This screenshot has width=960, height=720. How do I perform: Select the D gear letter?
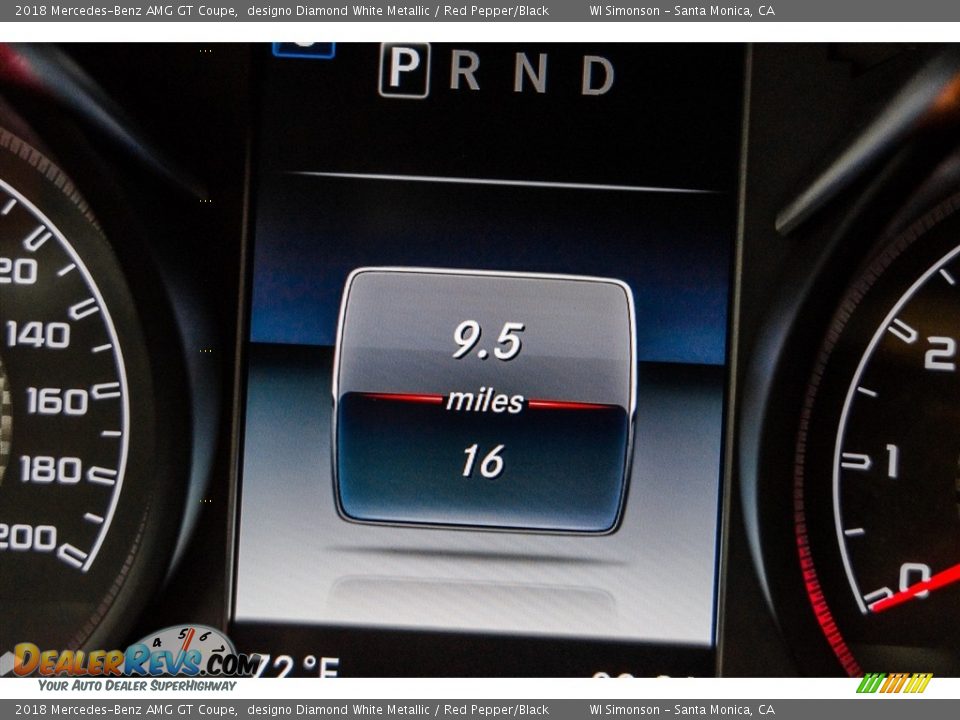[597, 75]
